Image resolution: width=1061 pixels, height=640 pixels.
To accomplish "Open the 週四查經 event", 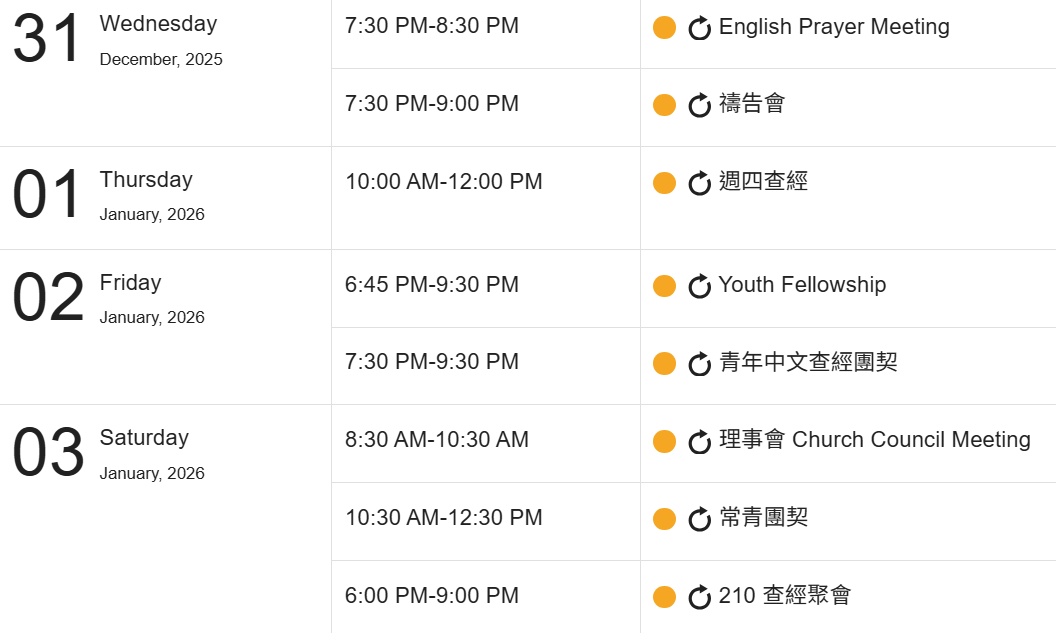I will coord(763,182).
